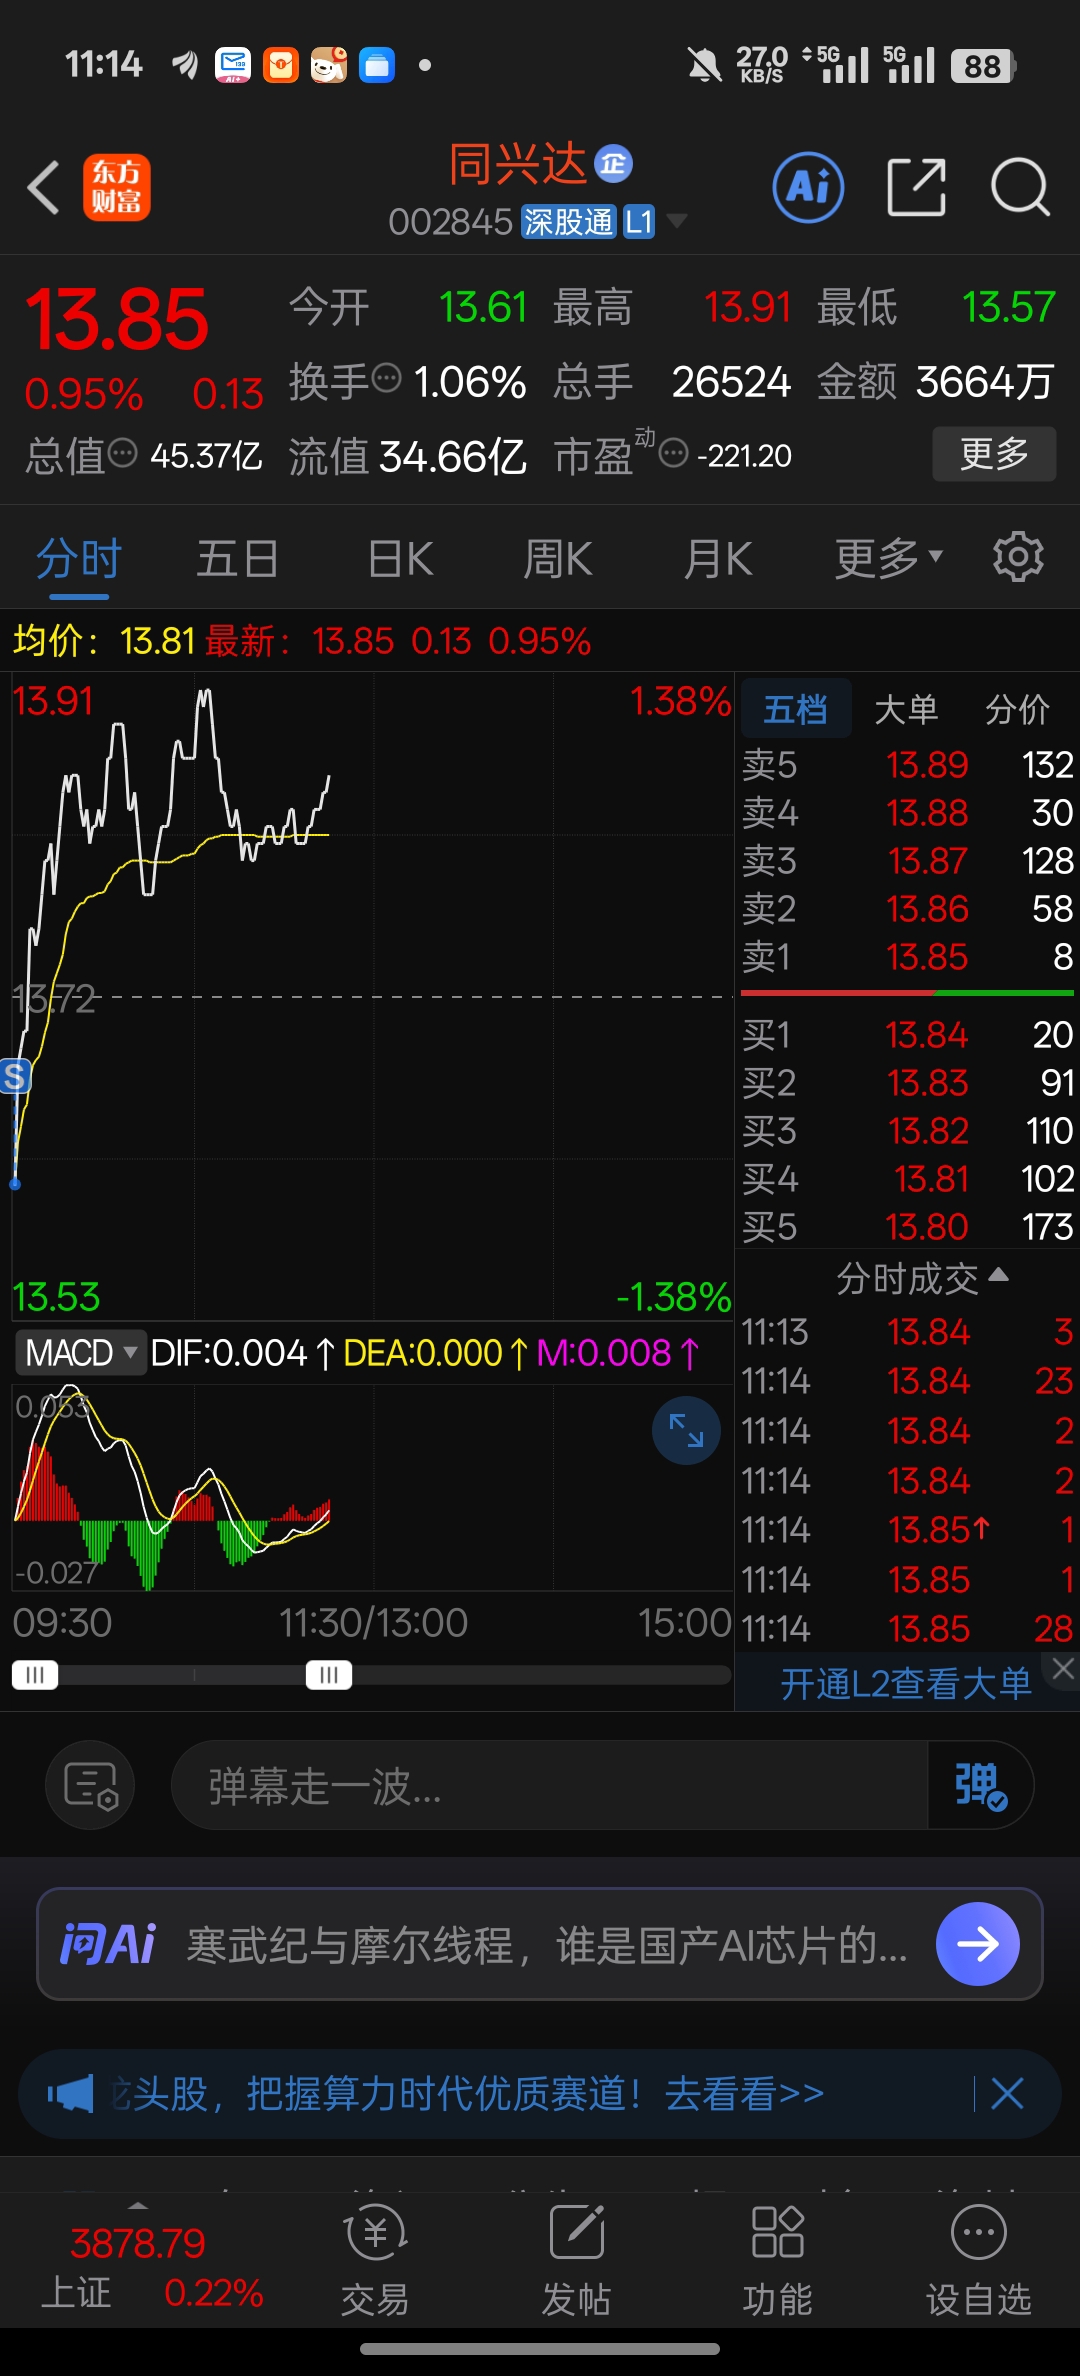Open the MACD indicator dropdown
Screen dimensions: 1080x2376
80,1353
